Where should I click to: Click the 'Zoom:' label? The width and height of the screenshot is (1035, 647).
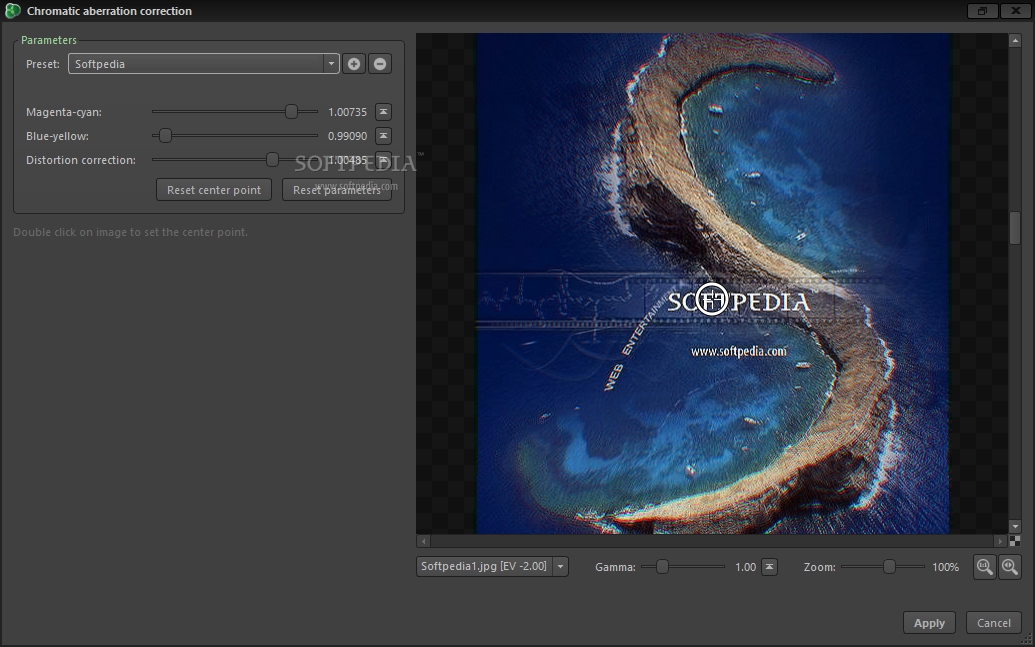[x=820, y=567]
